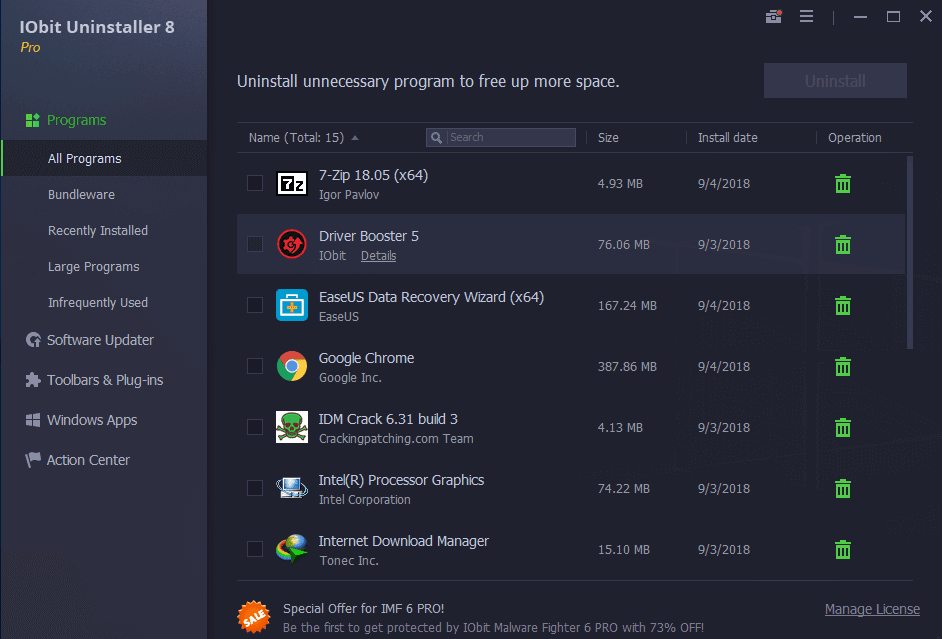The width and height of the screenshot is (942, 639).
Task: Check the IDM Crack 6.31 checkbox
Action: (x=255, y=427)
